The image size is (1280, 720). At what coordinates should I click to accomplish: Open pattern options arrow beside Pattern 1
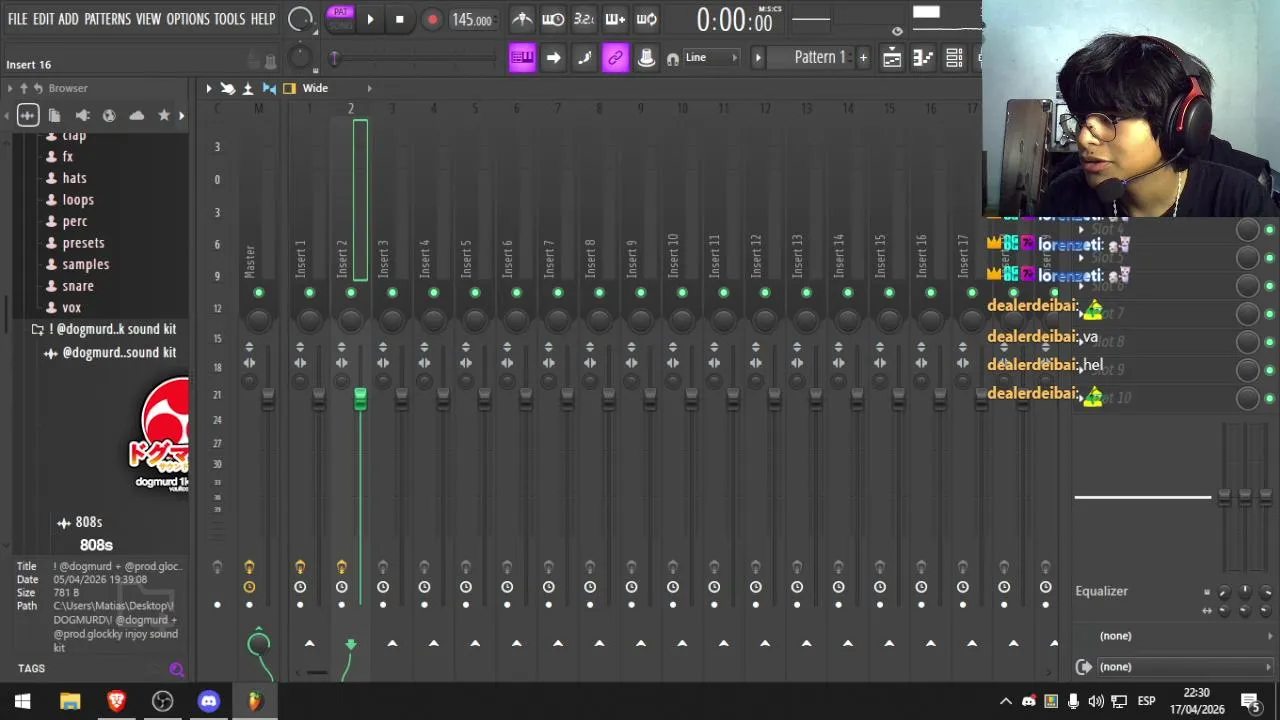tap(758, 58)
